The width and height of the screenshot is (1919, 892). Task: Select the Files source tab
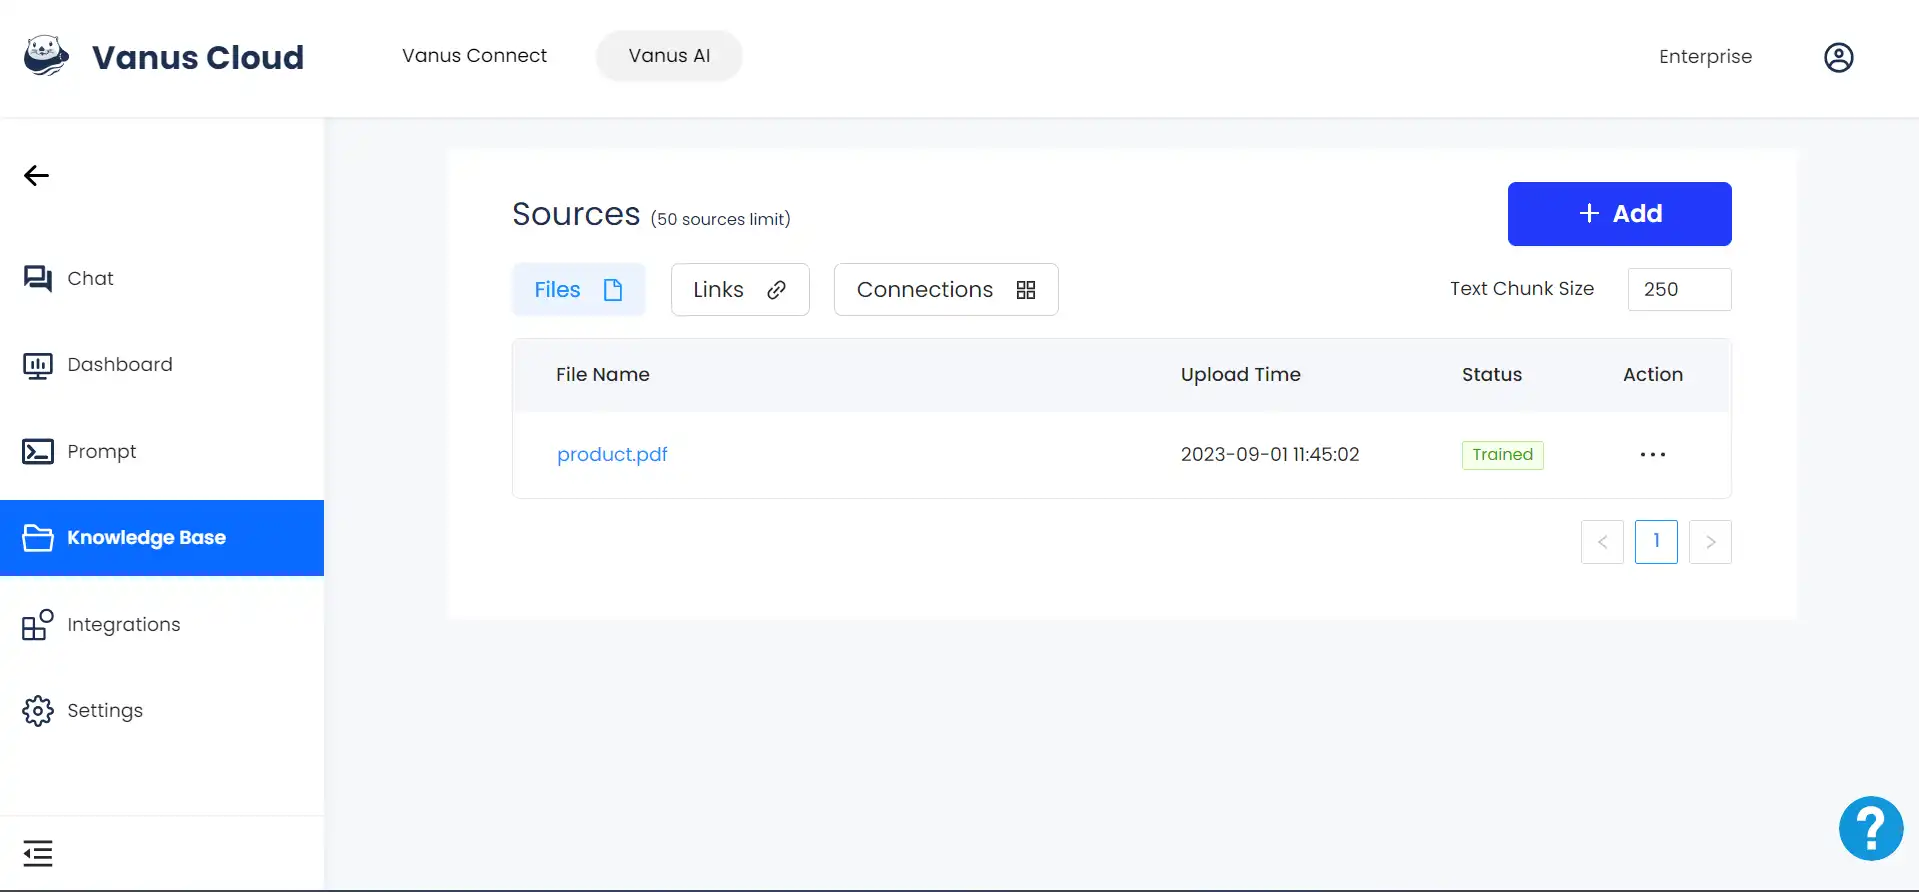[579, 290]
